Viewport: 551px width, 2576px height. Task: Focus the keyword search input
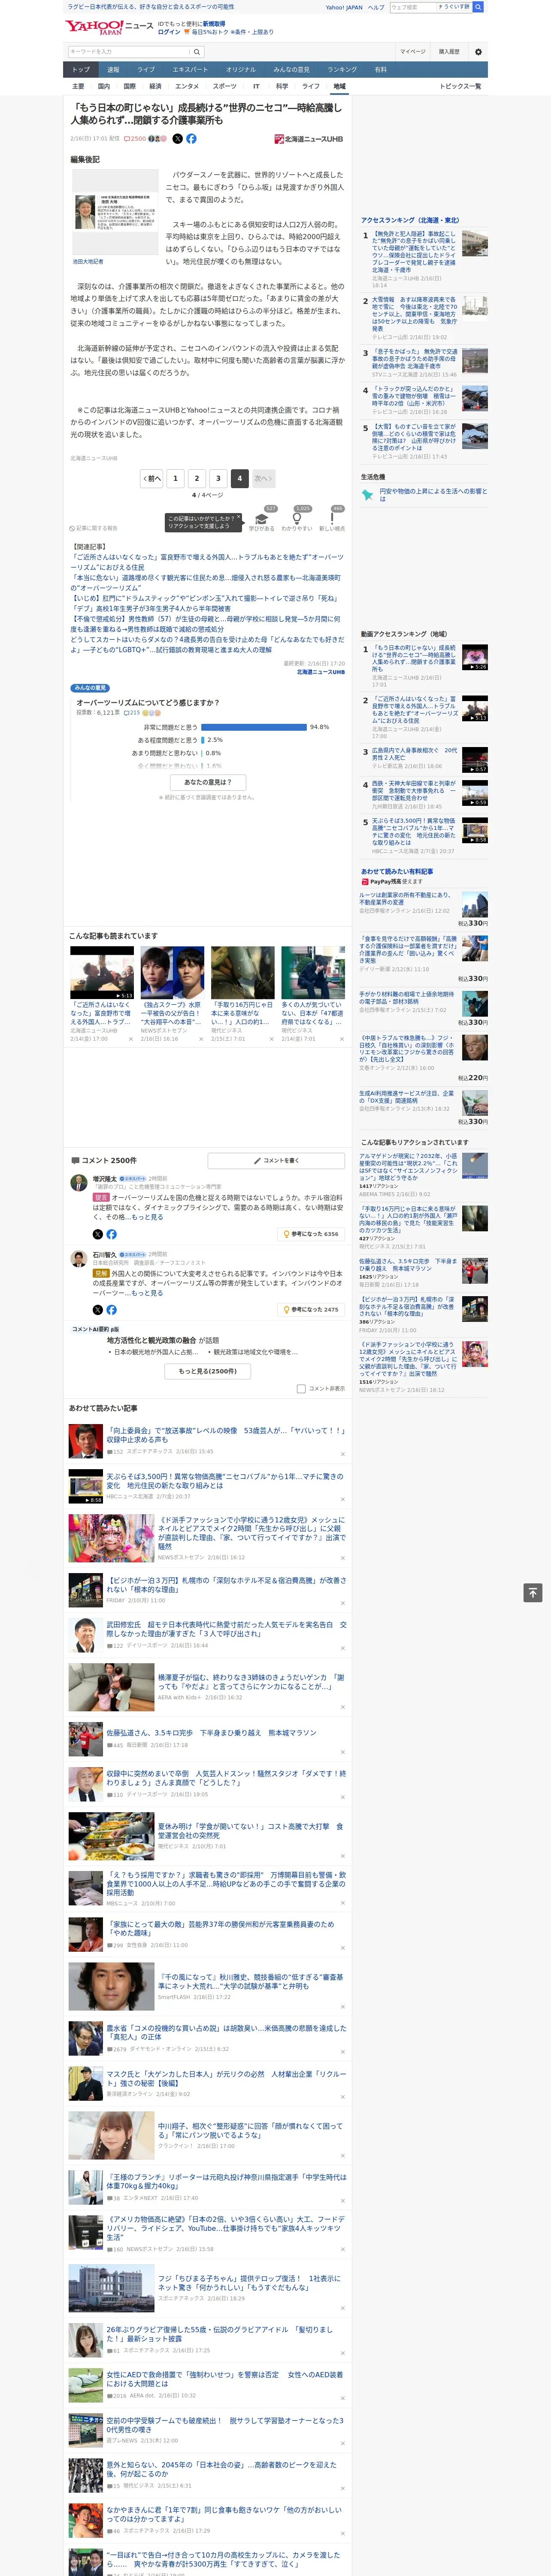129,52
